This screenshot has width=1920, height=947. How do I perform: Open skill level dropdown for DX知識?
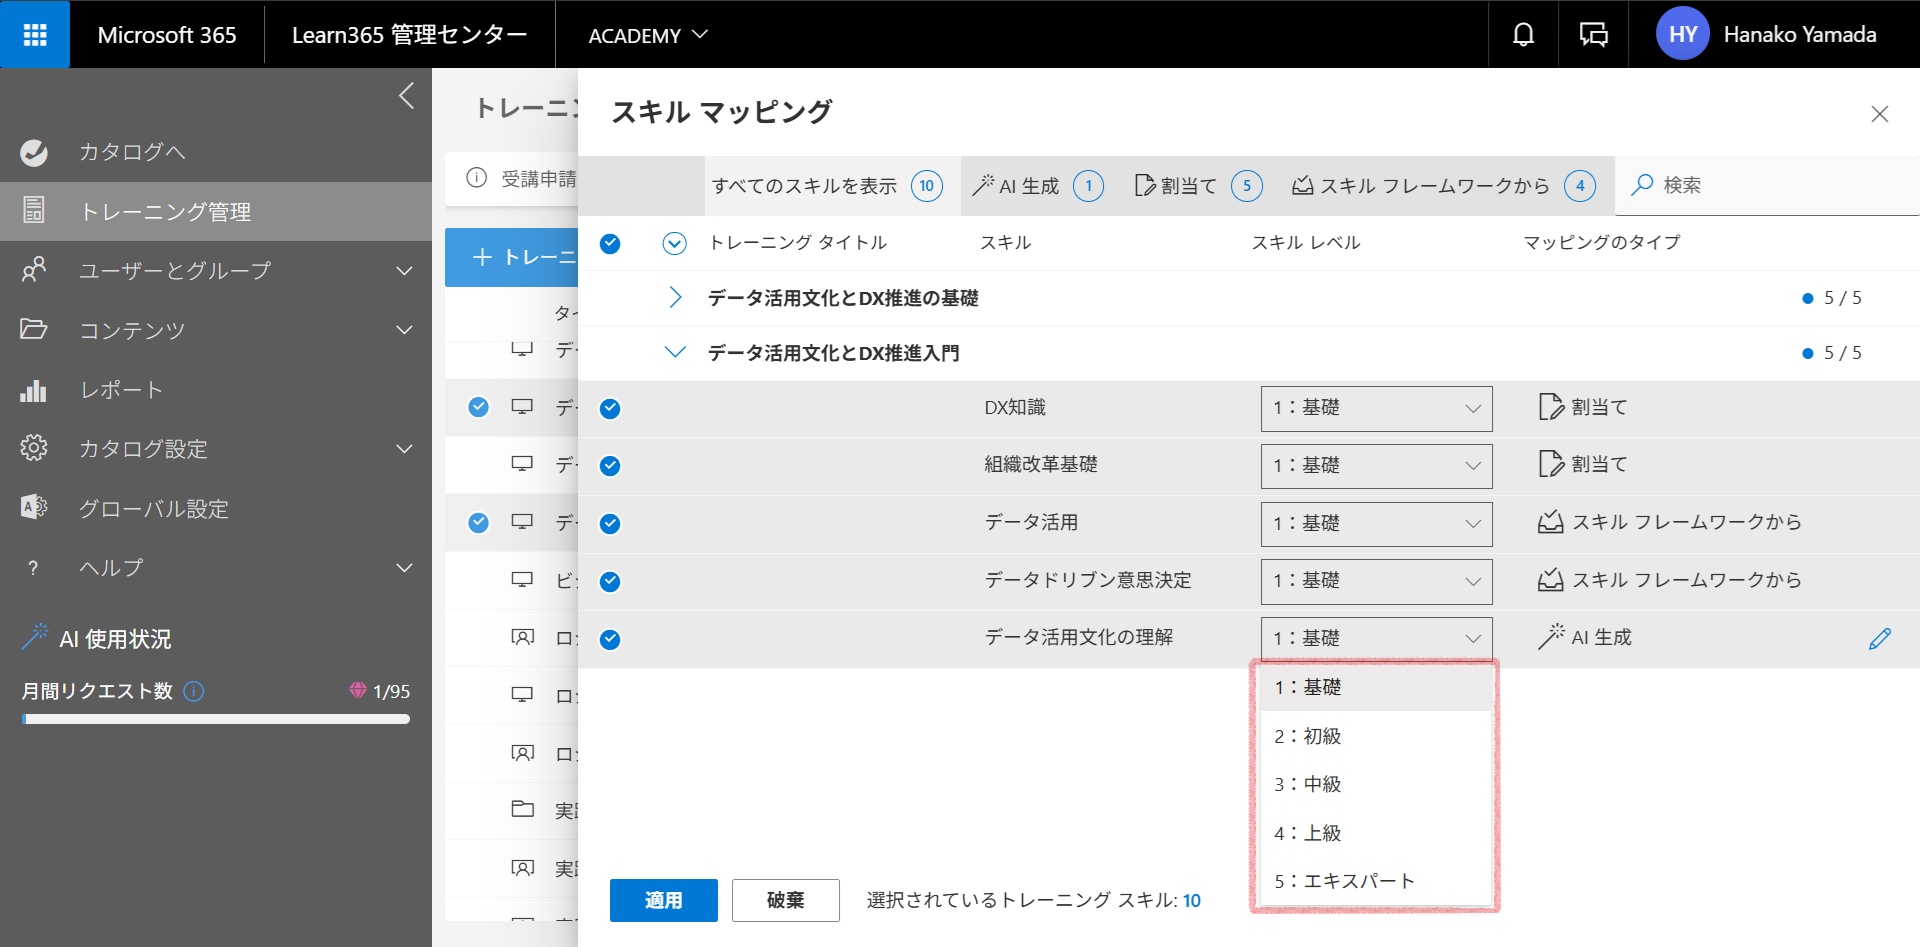pyautogui.click(x=1377, y=408)
